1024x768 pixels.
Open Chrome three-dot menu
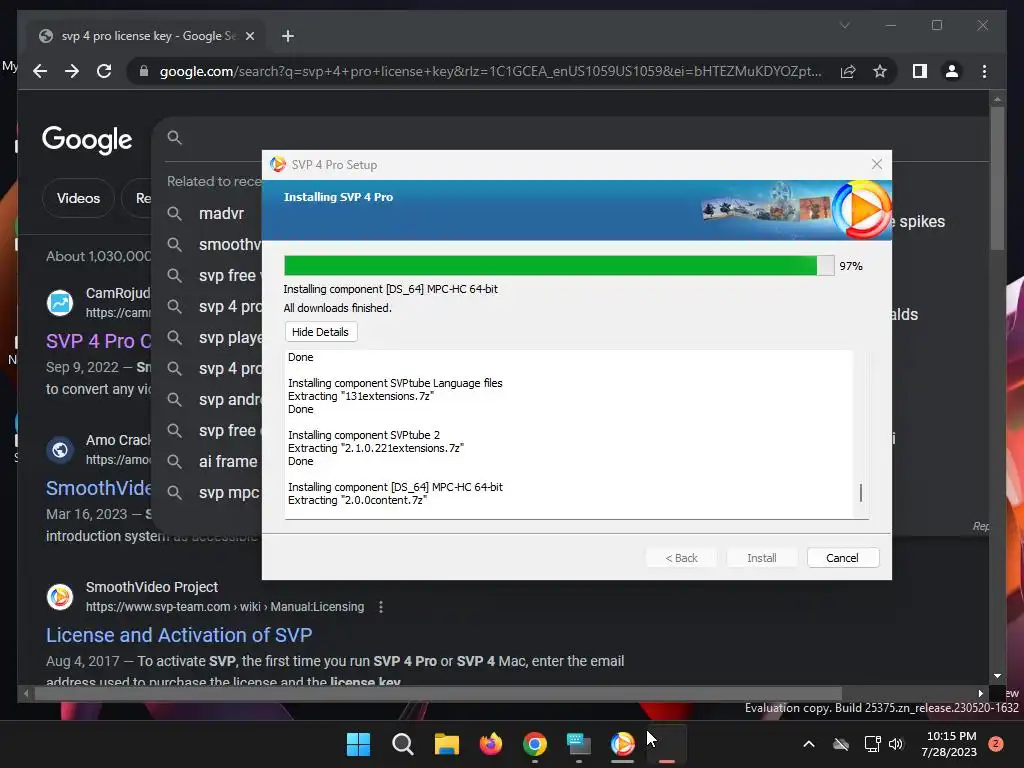(x=984, y=71)
